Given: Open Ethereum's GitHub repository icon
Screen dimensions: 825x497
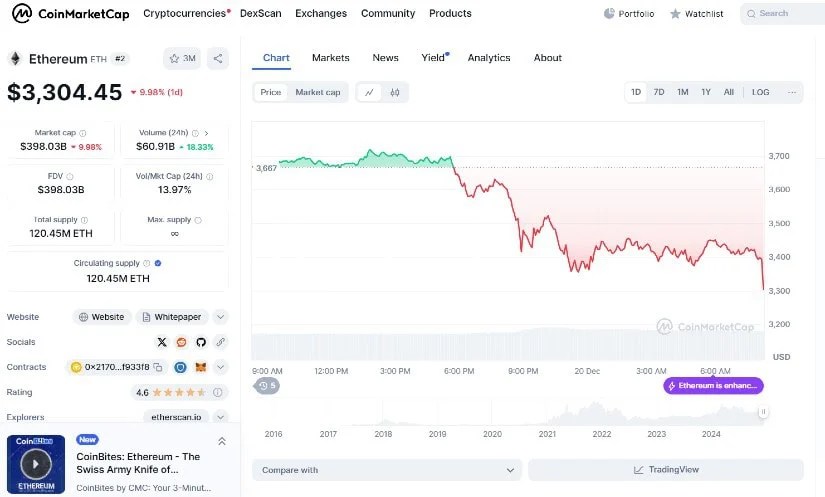Looking at the screenshot, I should [x=200, y=342].
